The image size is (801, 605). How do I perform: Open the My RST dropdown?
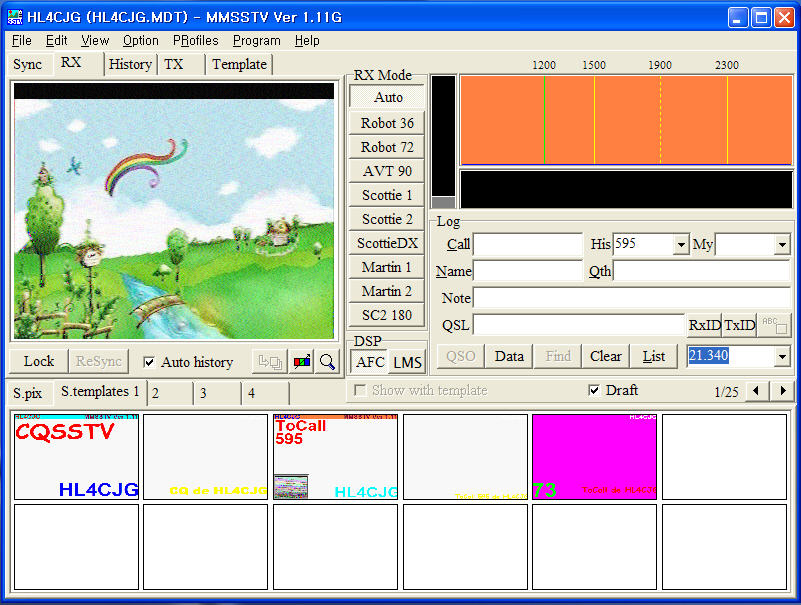(782, 245)
